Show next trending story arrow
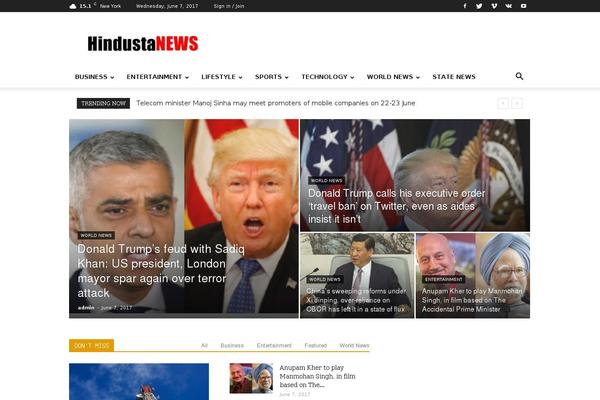Image resolution: width=600 pixels, height=400 pixels. (x=517, y=103)
